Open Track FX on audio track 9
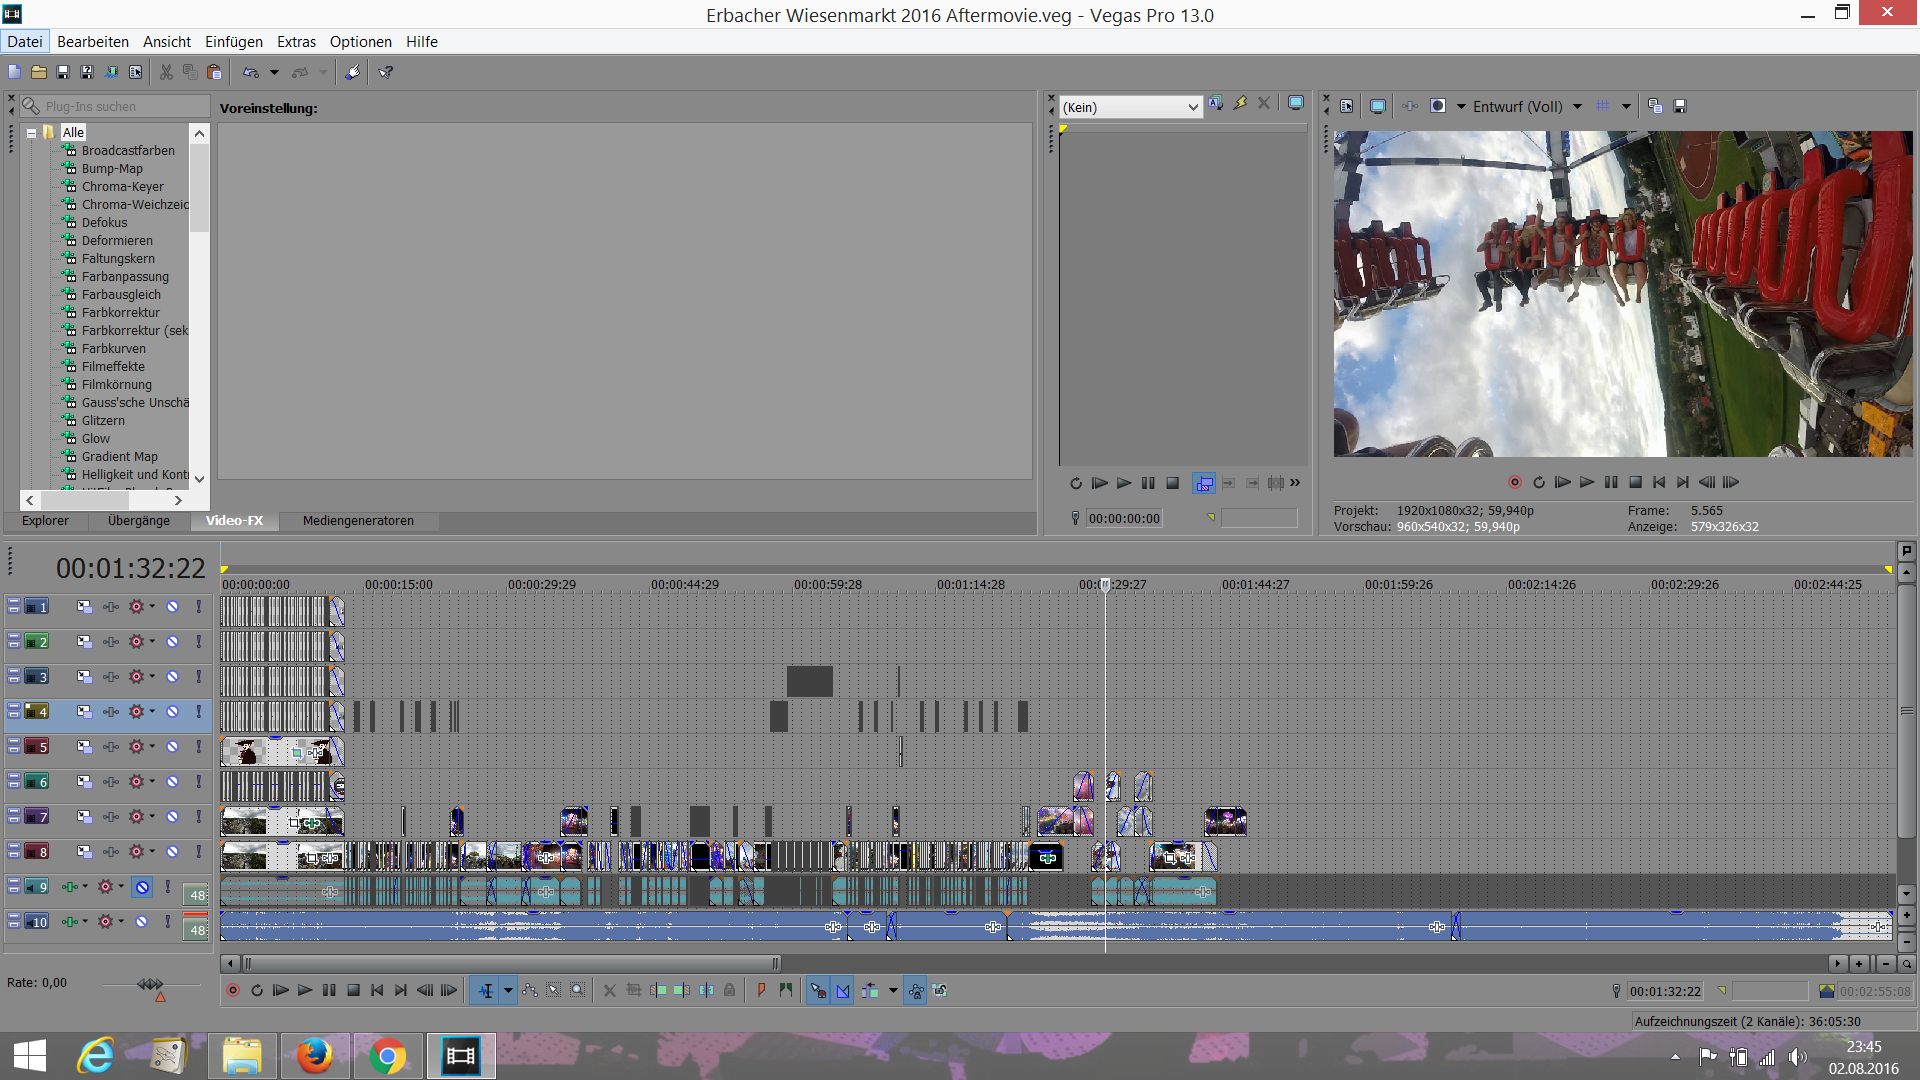Screen dimensions: 1920x1080 tap(70, 887)
